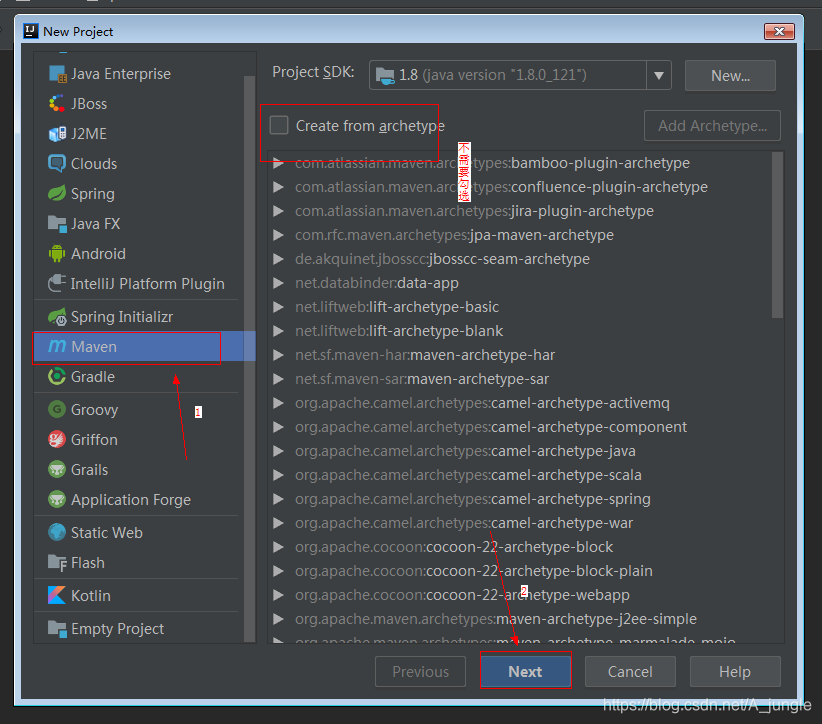
Task: Click the IntelliJ Platform Plugin icon
Action: (x=57, y=284)
